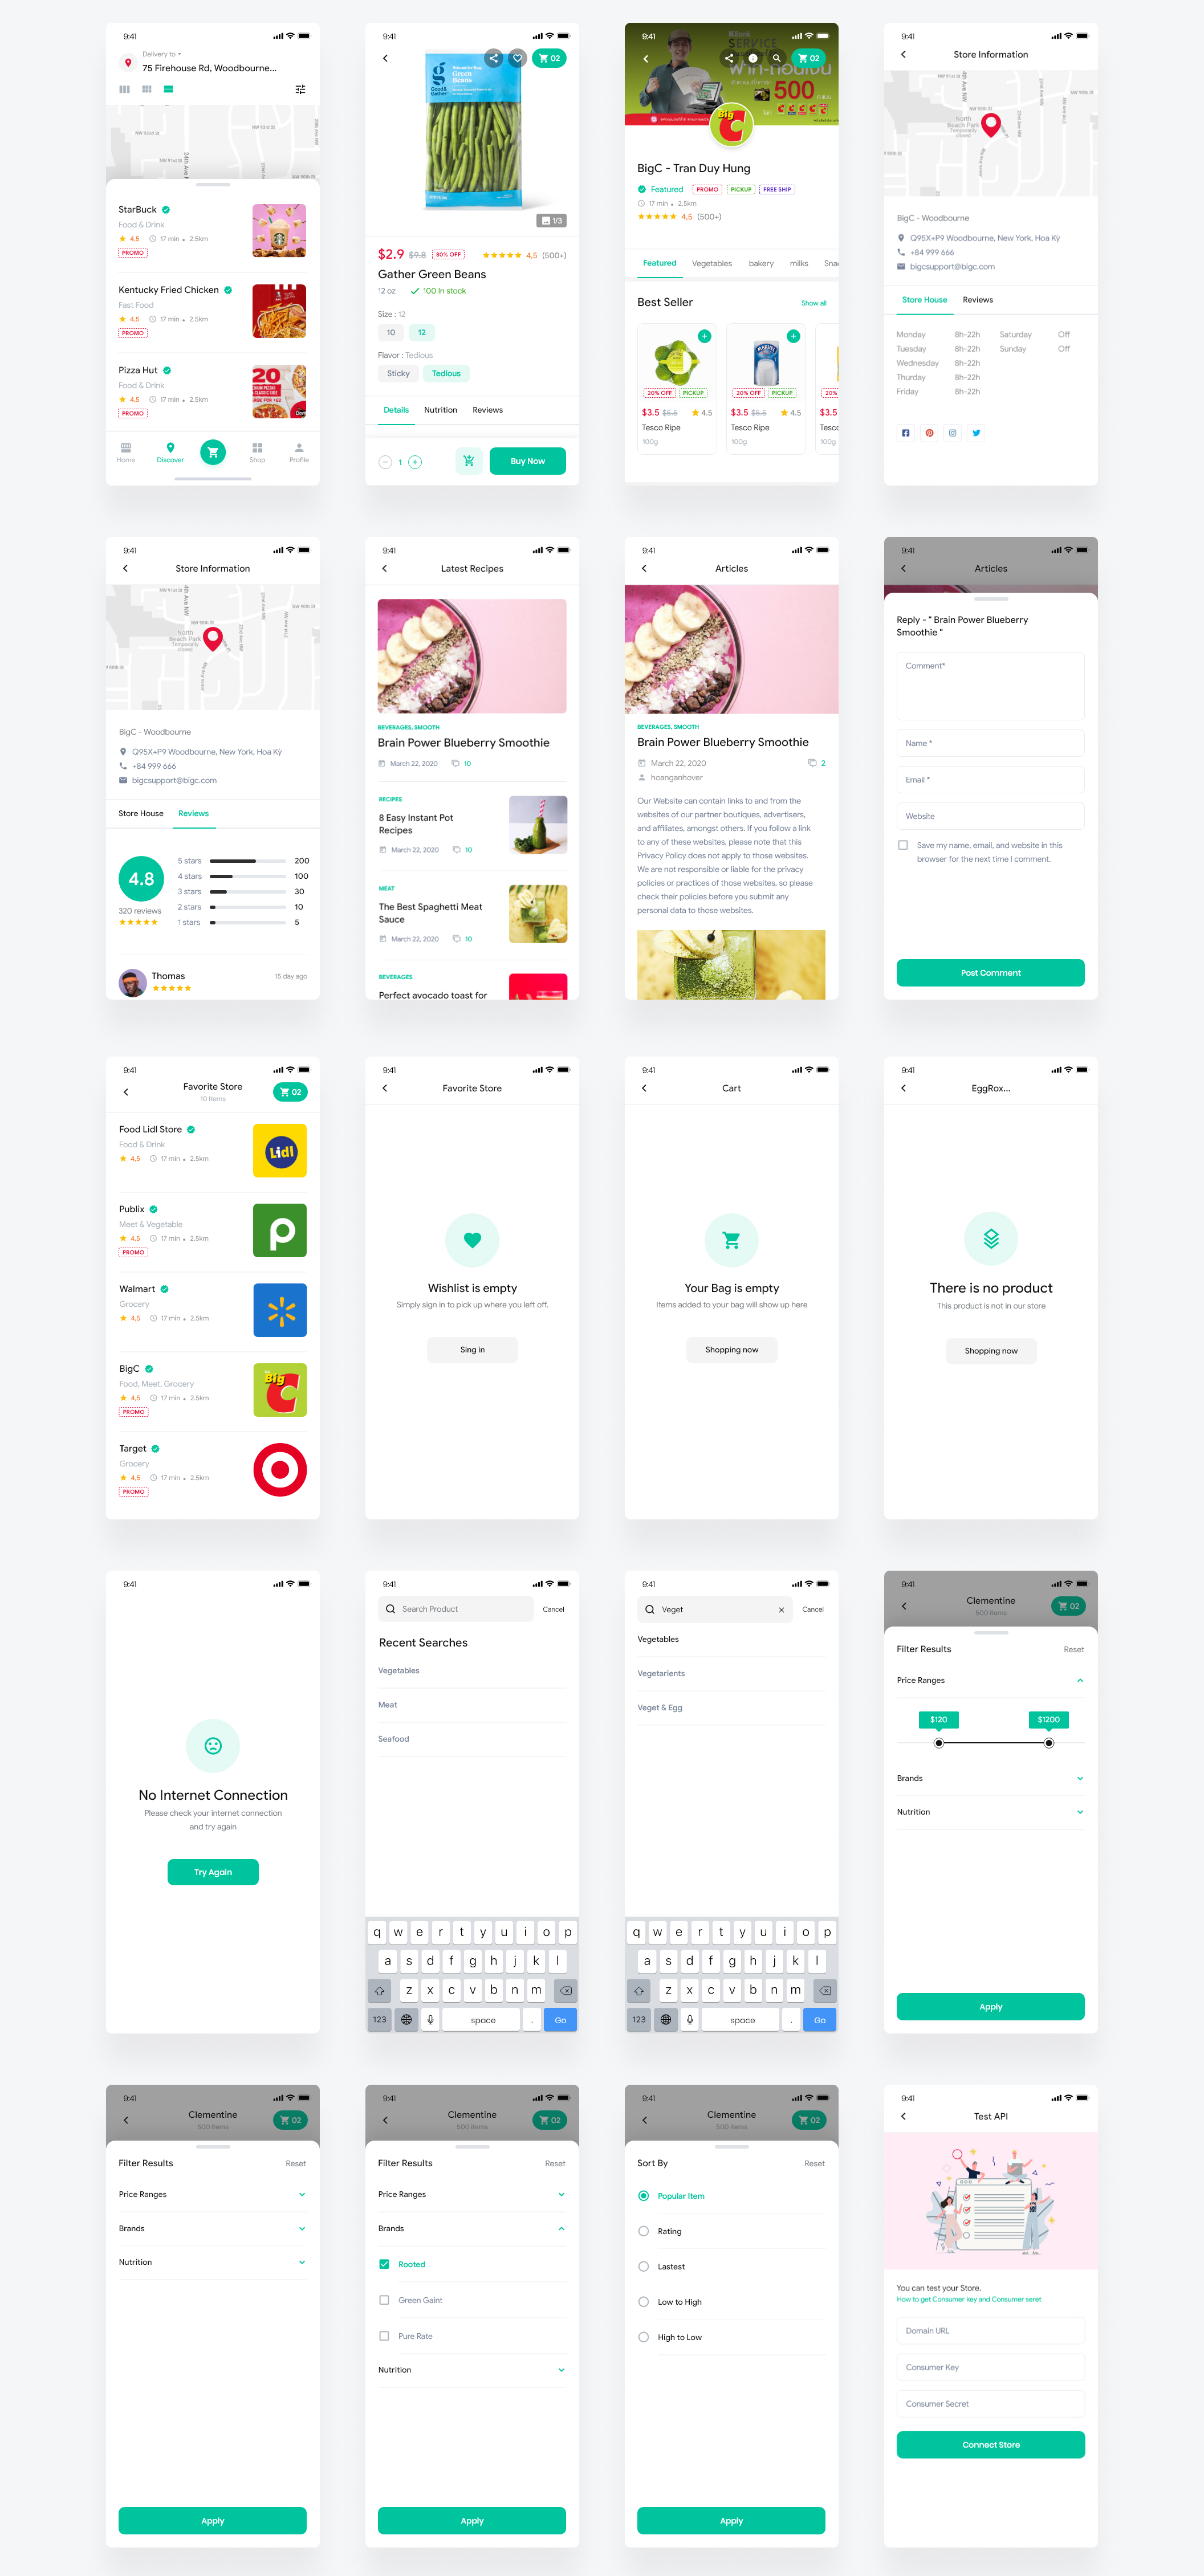This screenshot has height=2576, width=1204.
Task: Select 'Popular Item' sort radio button
Action: click(x=644, y=2200)
